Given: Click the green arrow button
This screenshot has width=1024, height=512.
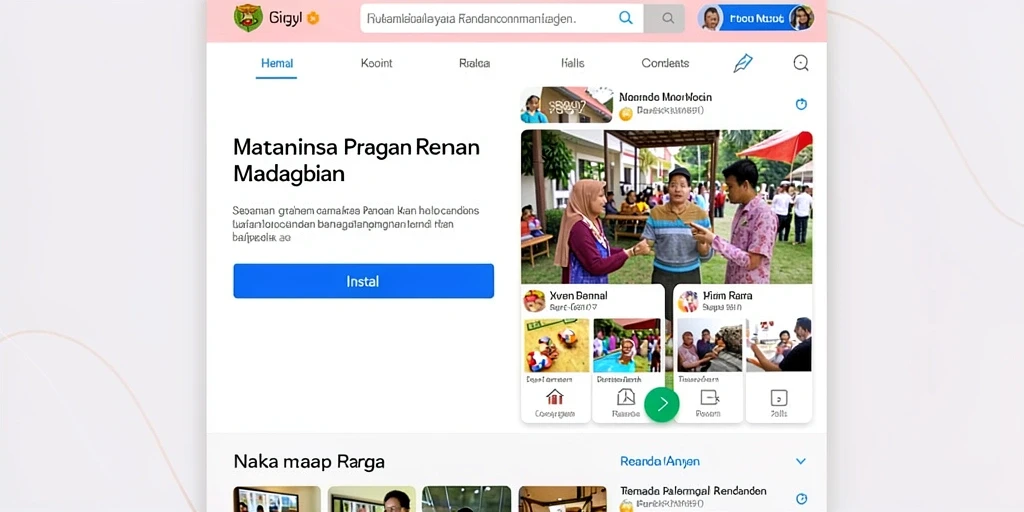Looking at the screenshot, I should [662, 404].
